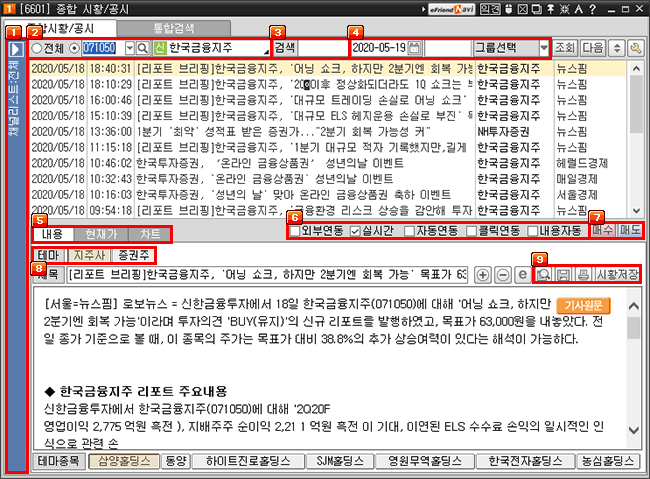Select the 서울경제 news row at 10:16:03
Screen dimensions: 650x479
point(327,195)
